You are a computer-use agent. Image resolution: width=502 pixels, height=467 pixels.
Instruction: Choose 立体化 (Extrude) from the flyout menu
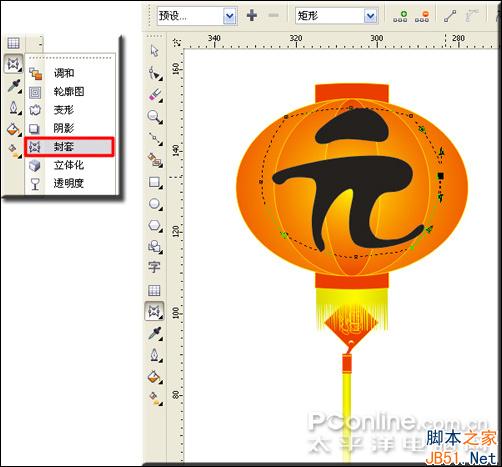click(70, 165)
